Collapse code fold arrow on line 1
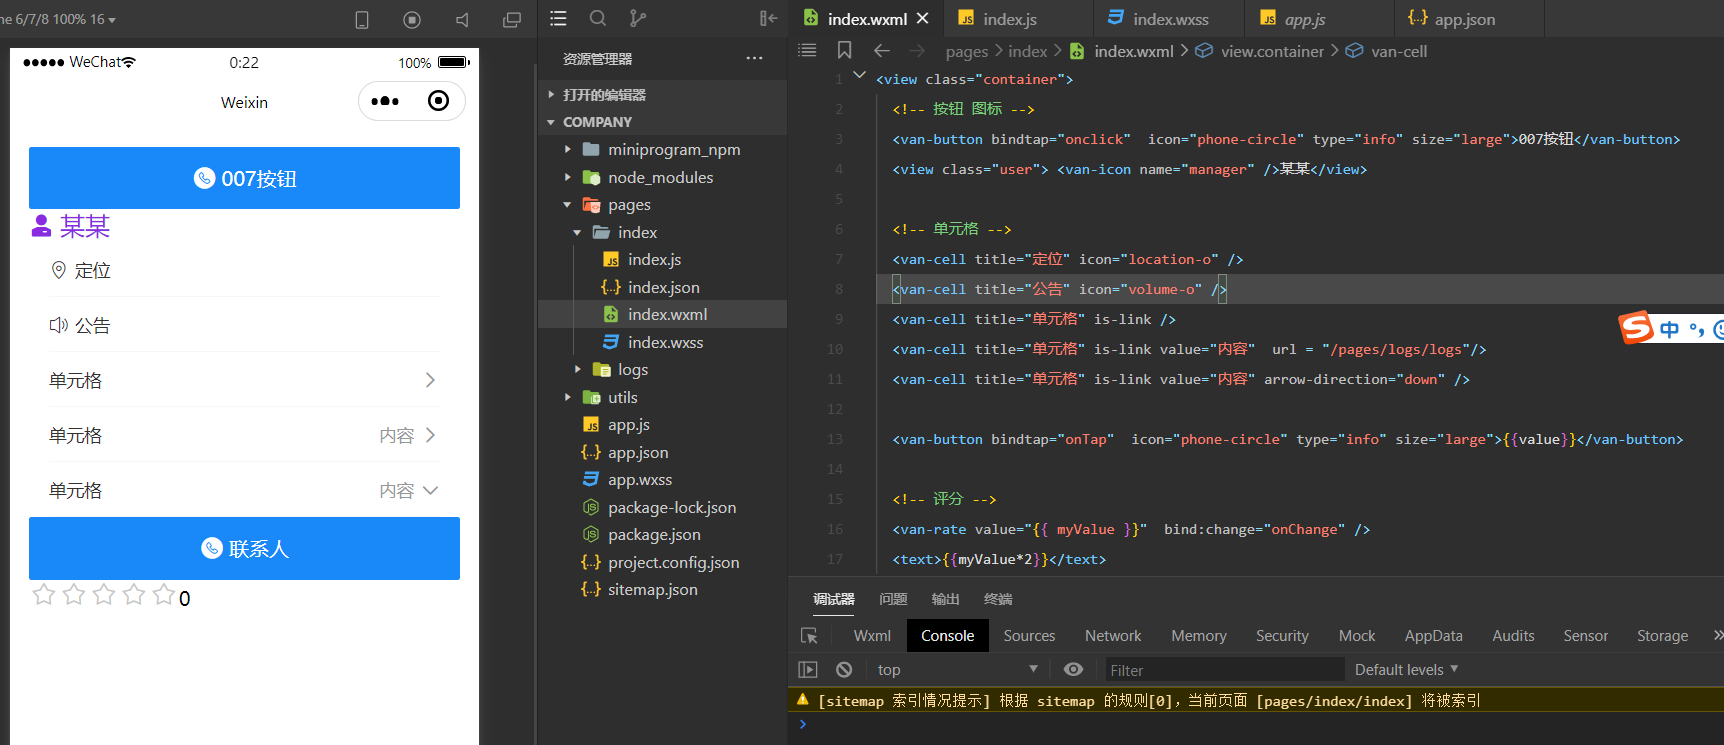1724x745 pixels. click(x=859, y=75)
